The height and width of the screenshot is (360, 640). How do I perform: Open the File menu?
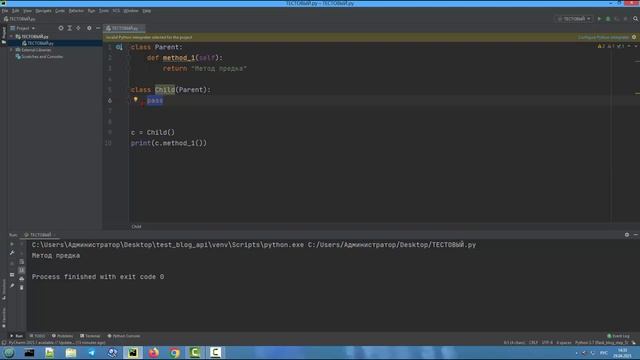[x=5, y=11]
